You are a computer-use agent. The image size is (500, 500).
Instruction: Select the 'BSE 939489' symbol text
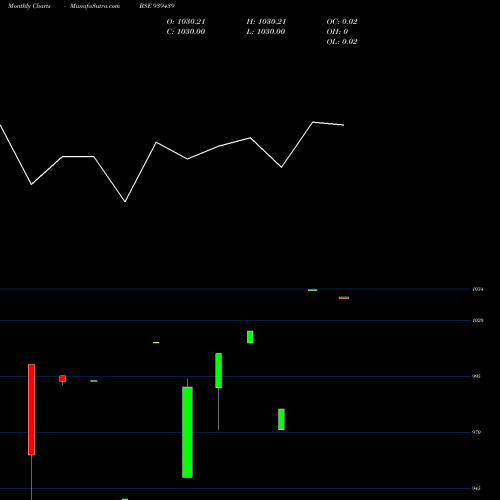pos(157,6)
